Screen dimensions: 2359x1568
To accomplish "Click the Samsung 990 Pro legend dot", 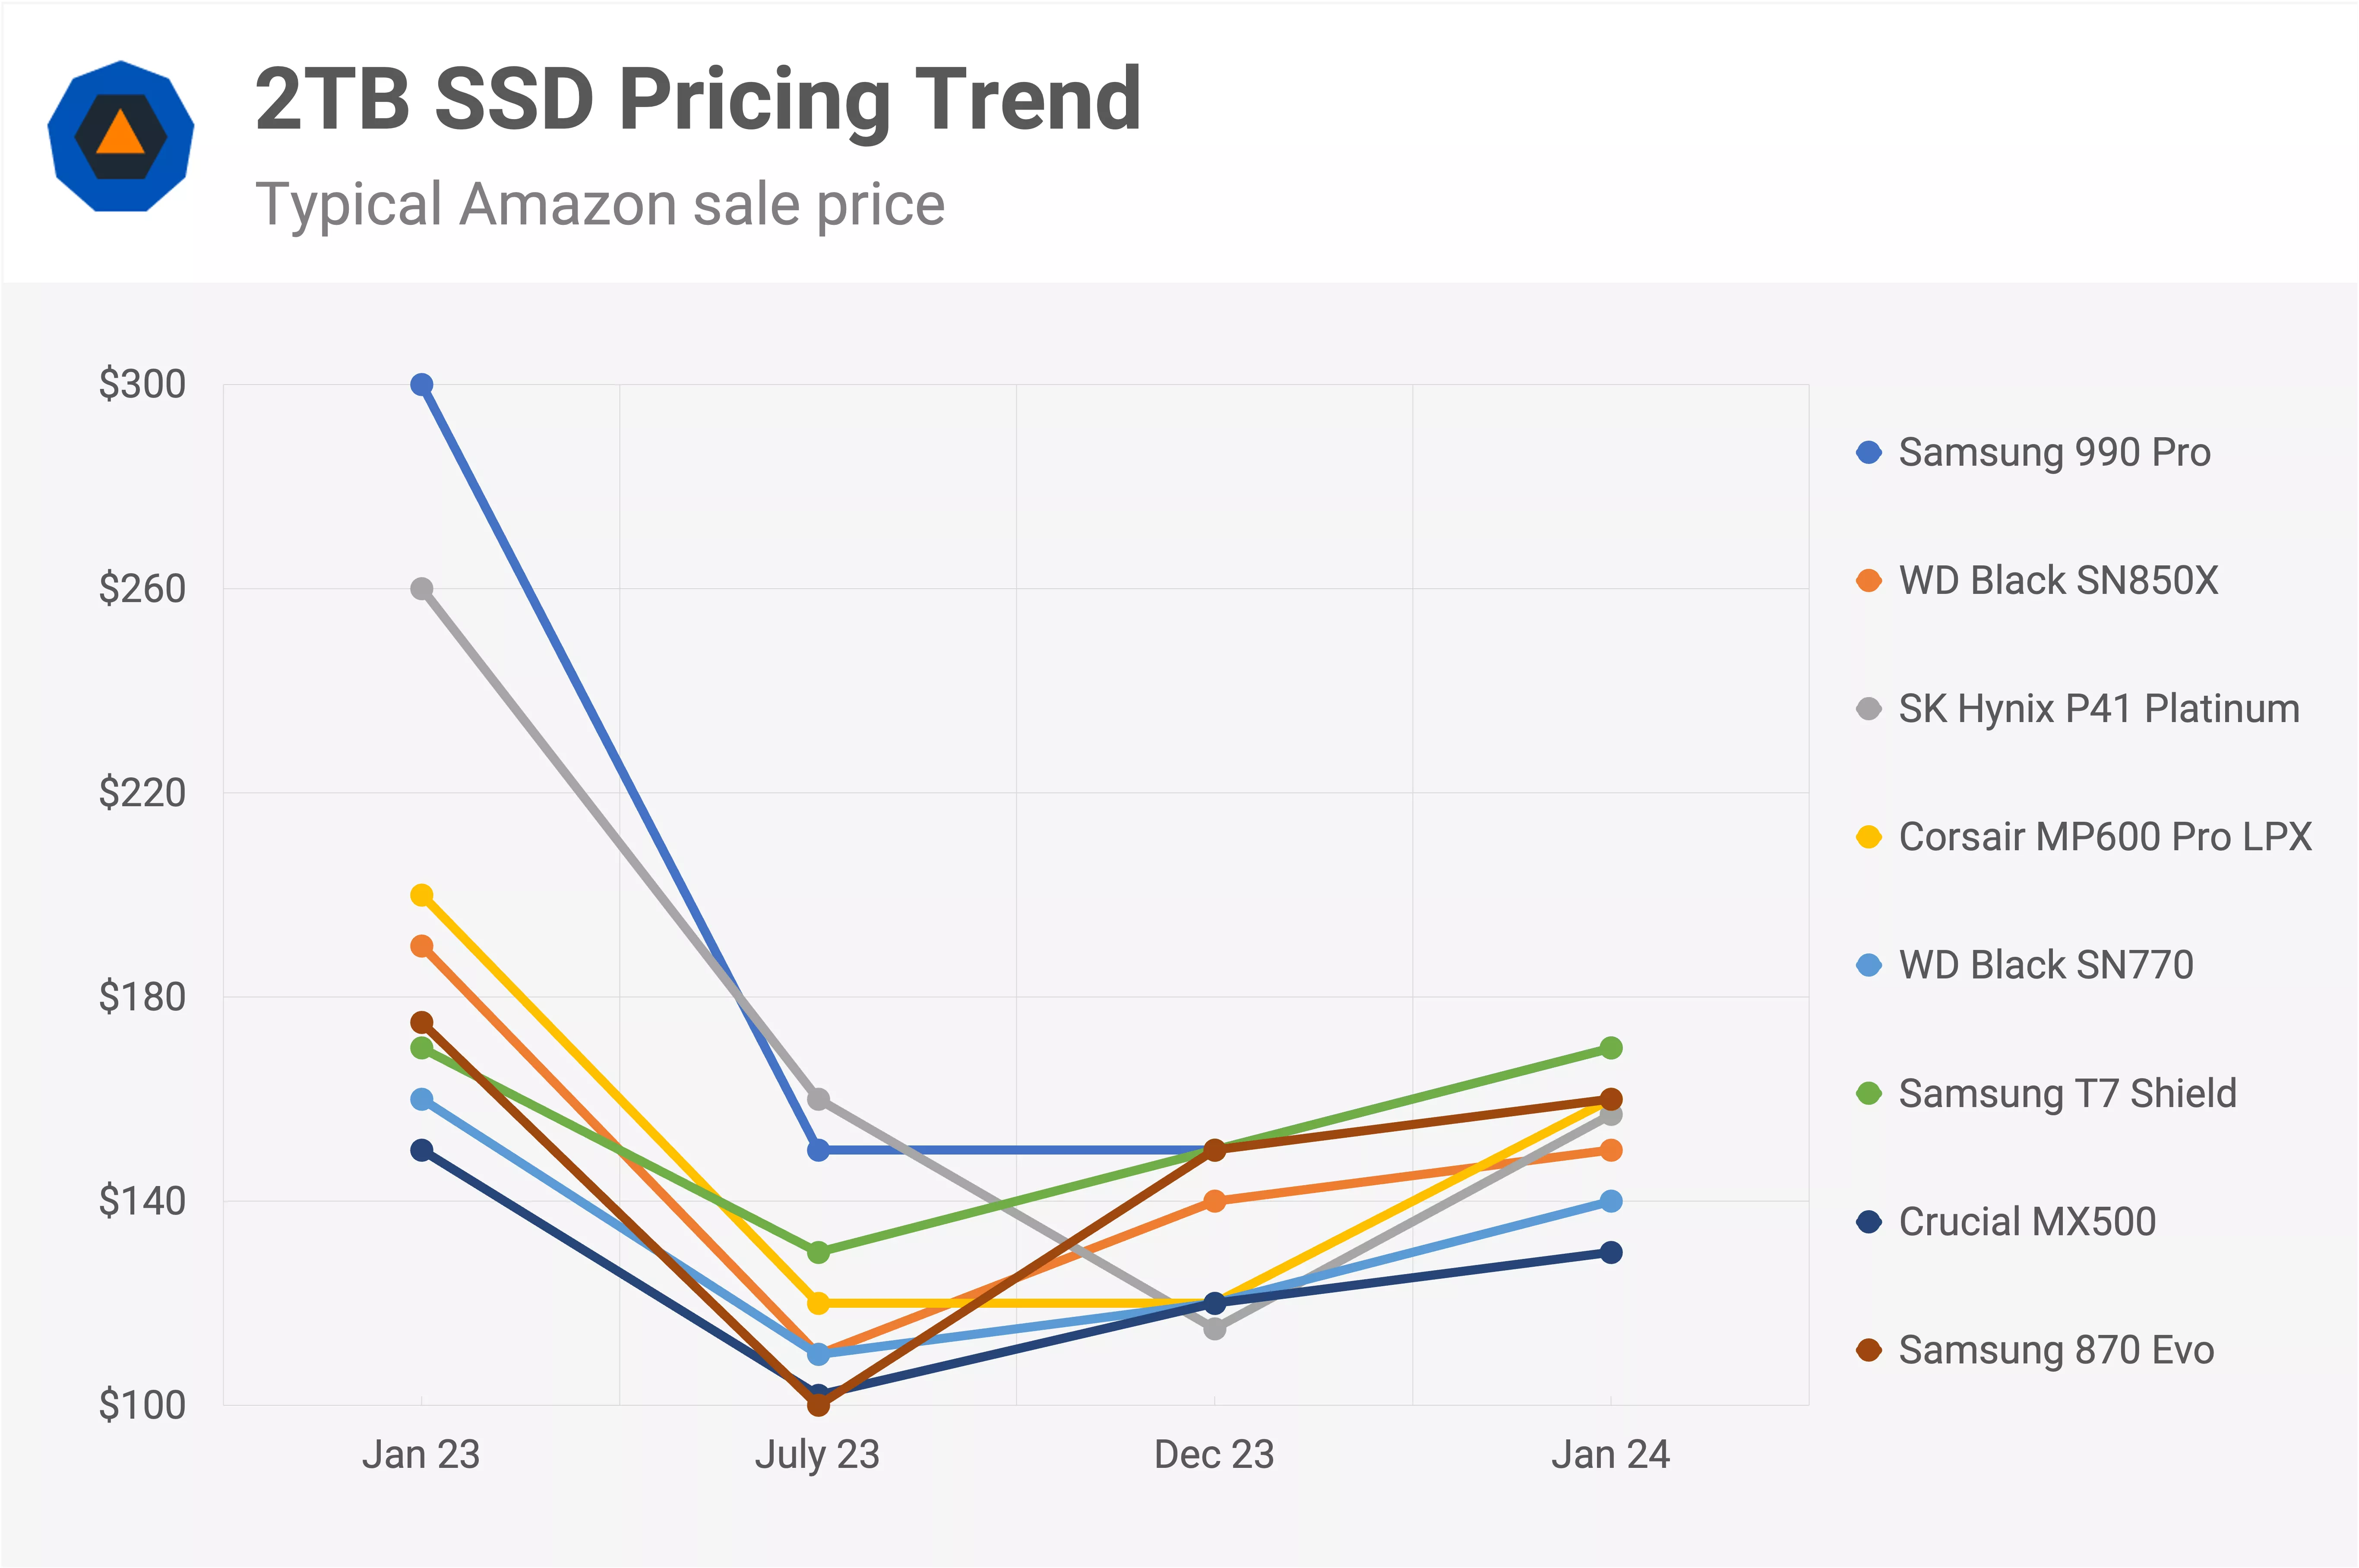I will 1868,452.
